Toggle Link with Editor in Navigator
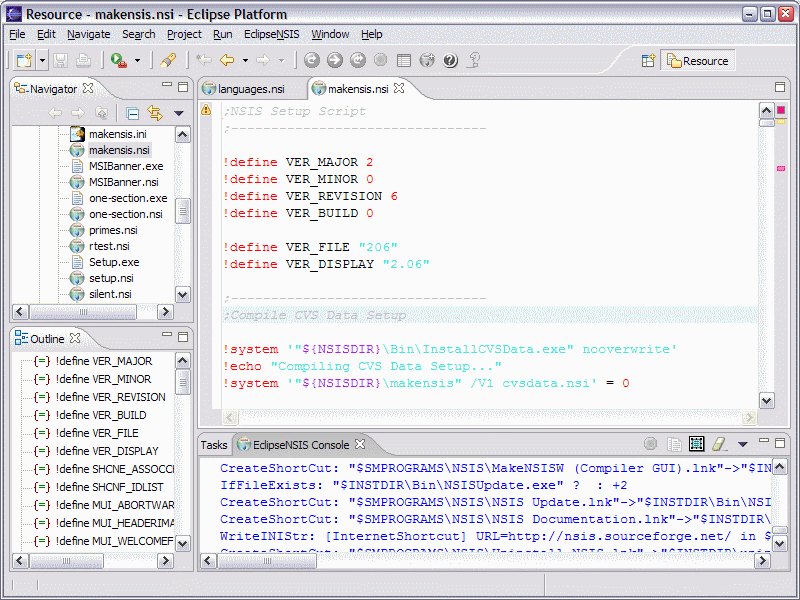Screen dimensions: 800x600 [x=155, y=113]
